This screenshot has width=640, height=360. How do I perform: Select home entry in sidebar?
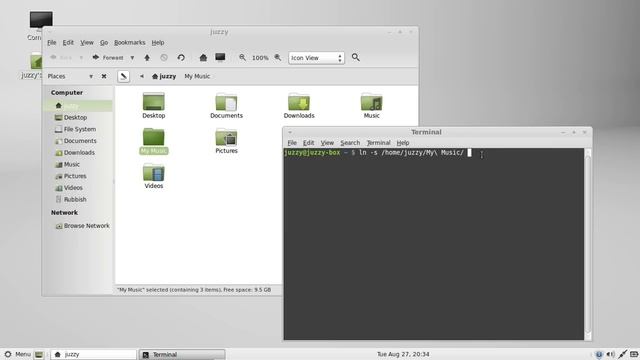pos(78,106)
